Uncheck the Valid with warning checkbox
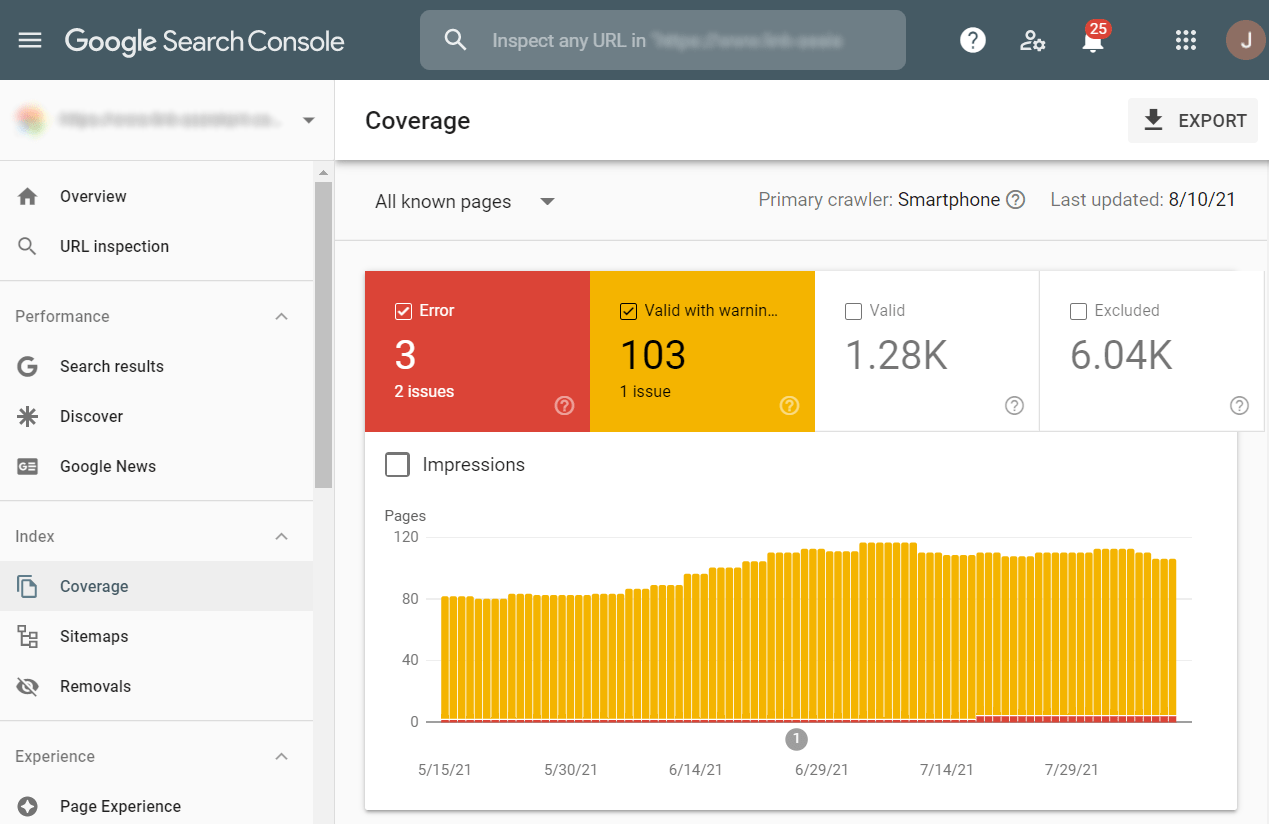1269x824 pixels. (x=629, y=311)
